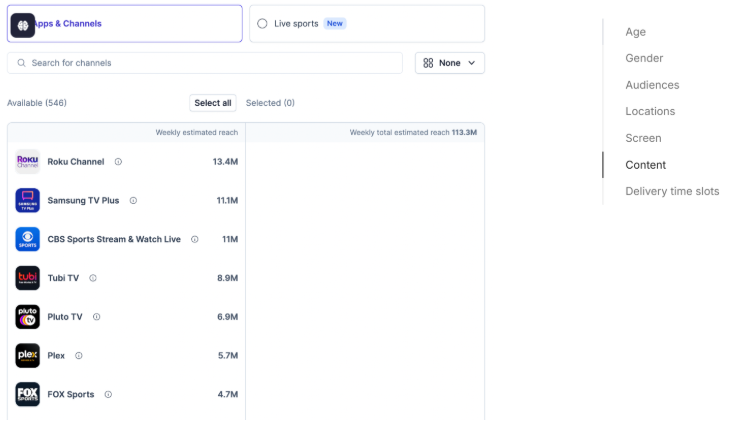The width and height of the screenshot is (736, 433).
Task: Expand dropdown via chevron next to None
Action: click(x=472, y=63)
